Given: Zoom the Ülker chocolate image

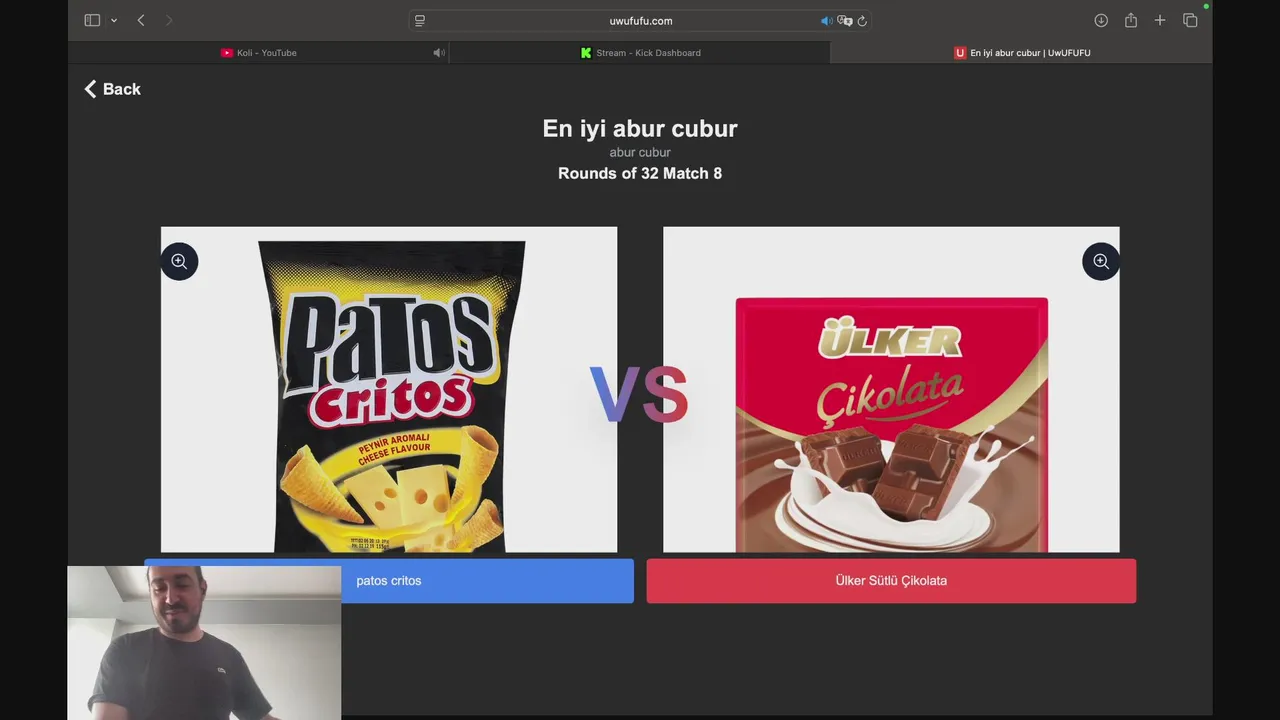Looking at the screenshot, I should pos(1101,261).
